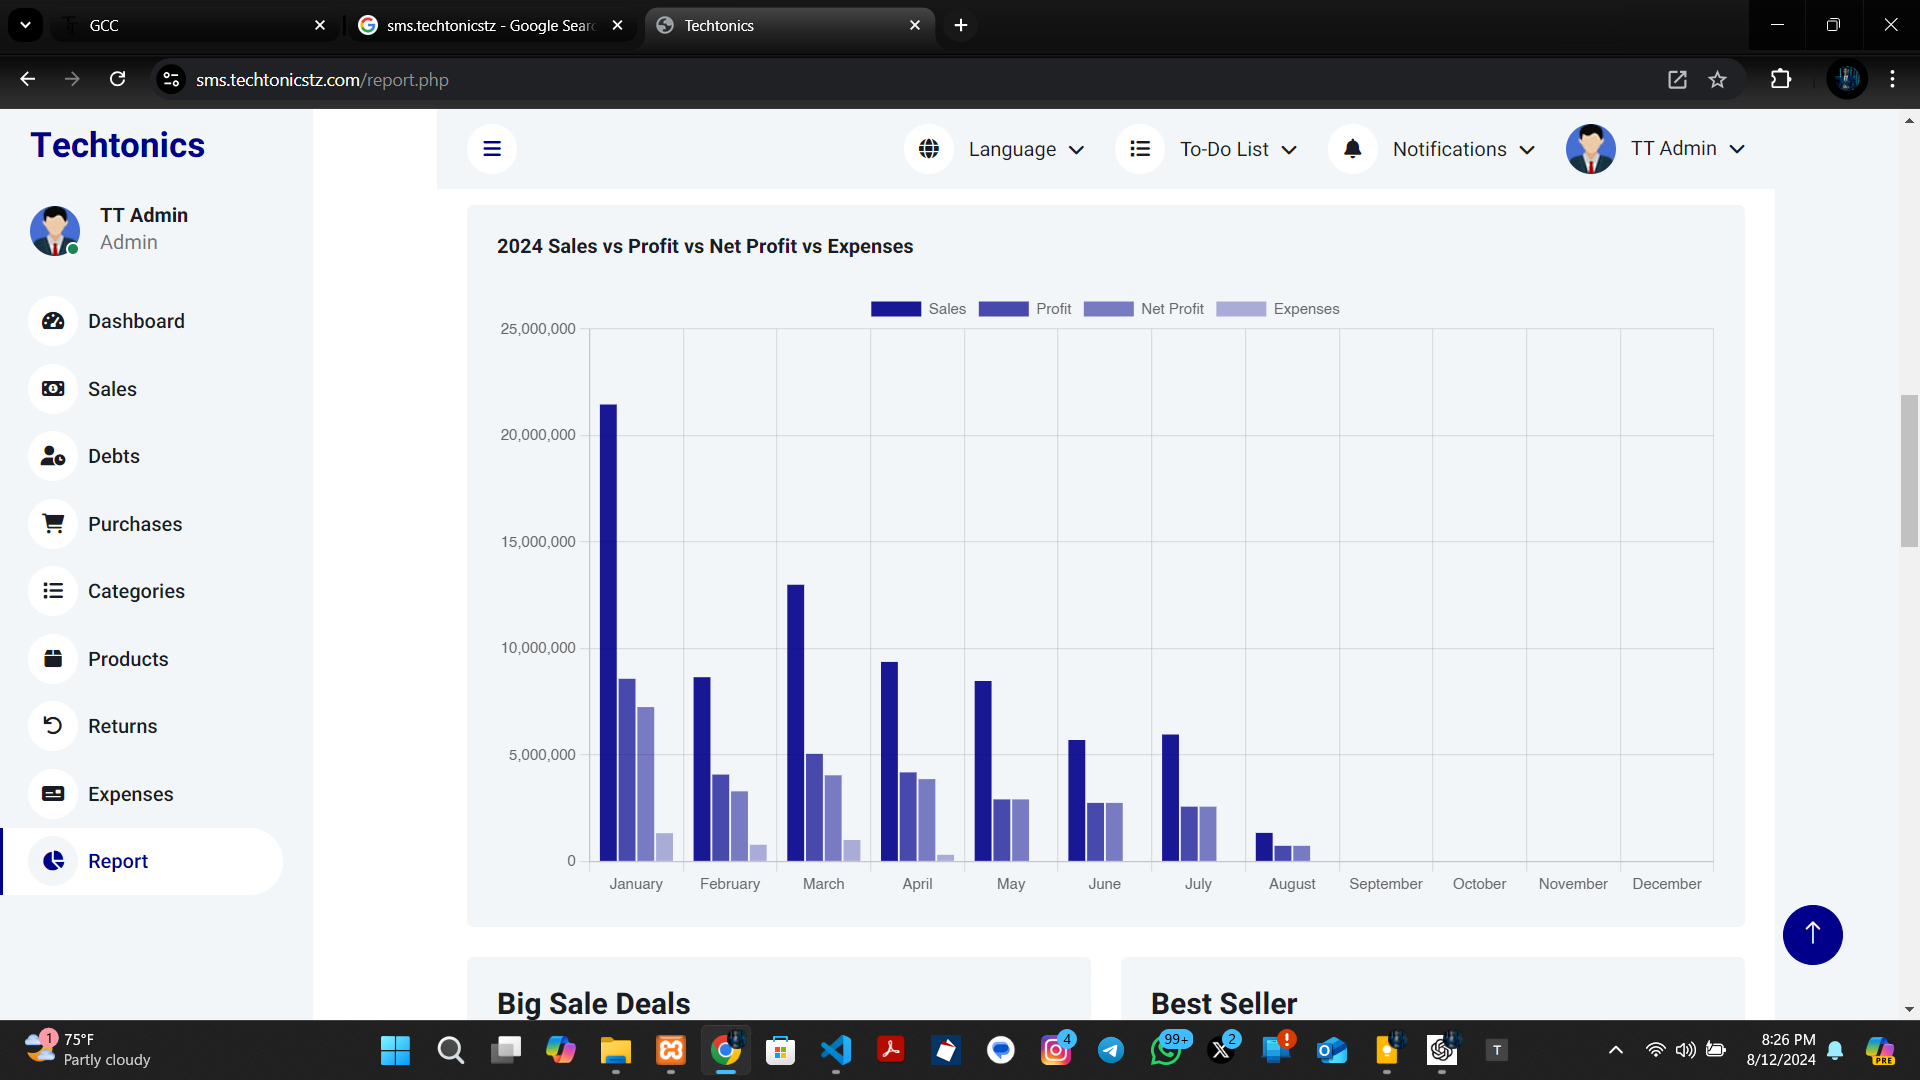Switch to the GCC browser tab
Viewport: 1920px width, 1080px height.
[x=190, y=25]
